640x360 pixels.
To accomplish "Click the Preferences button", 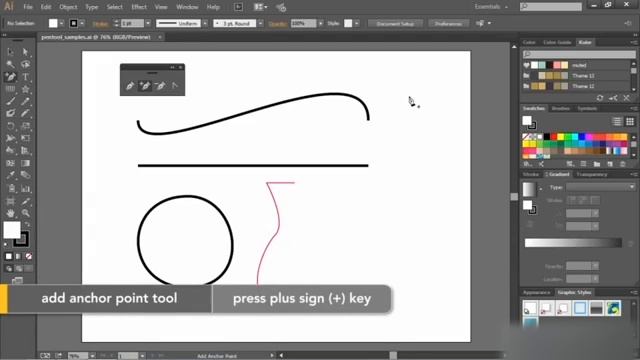I will coord(448,24).
